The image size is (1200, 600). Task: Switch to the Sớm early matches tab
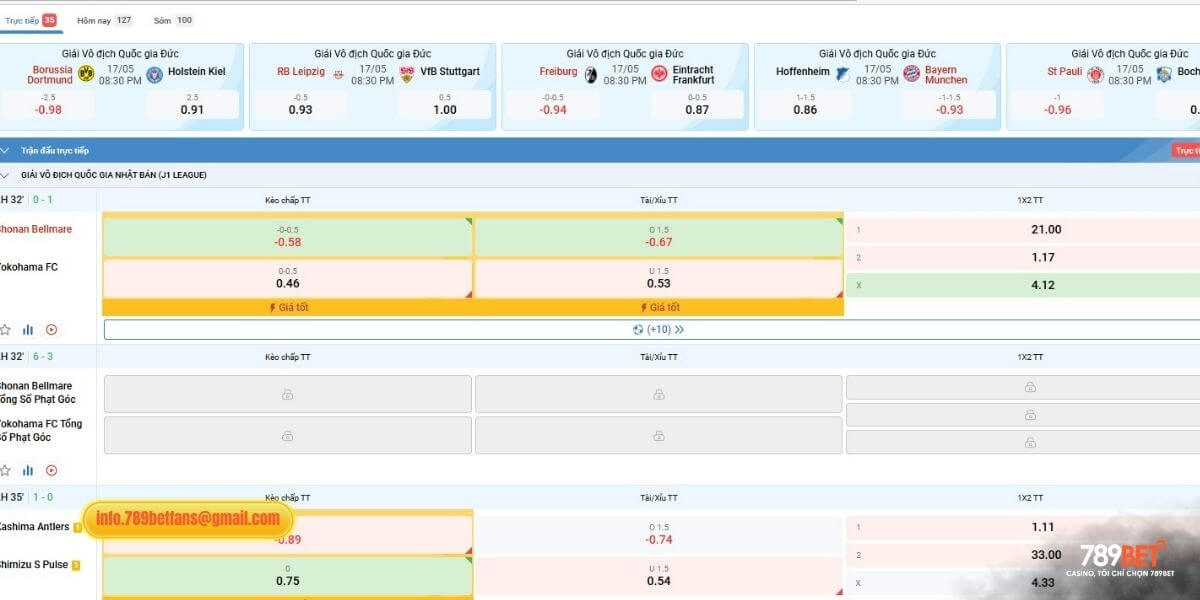(x=173, y=20)
